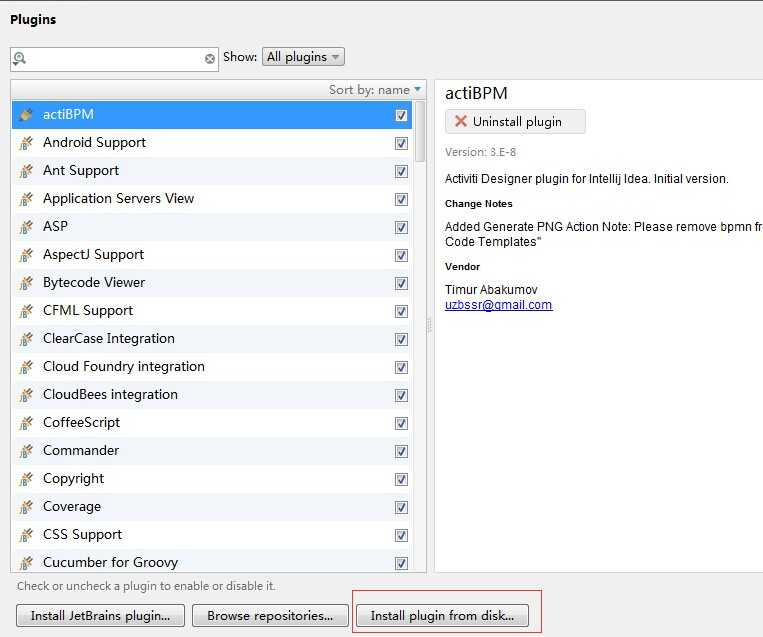Click the Copyright plugin icon
Screen dimensions: 763x637
[x=26, y=479]
